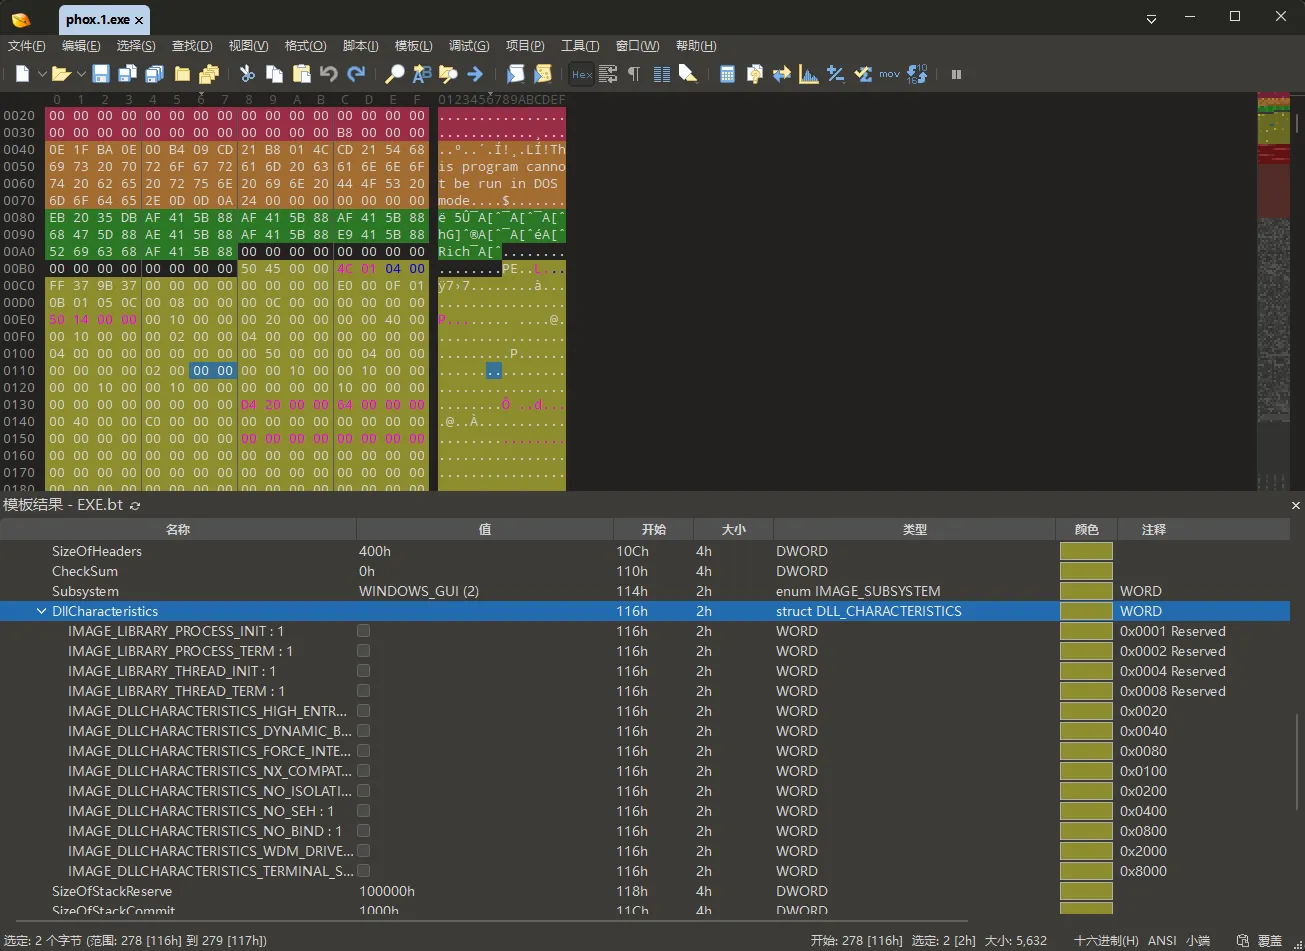Click the Replace AB icon
Screen dimensions: 1305x951
click(x=422, y=74)
